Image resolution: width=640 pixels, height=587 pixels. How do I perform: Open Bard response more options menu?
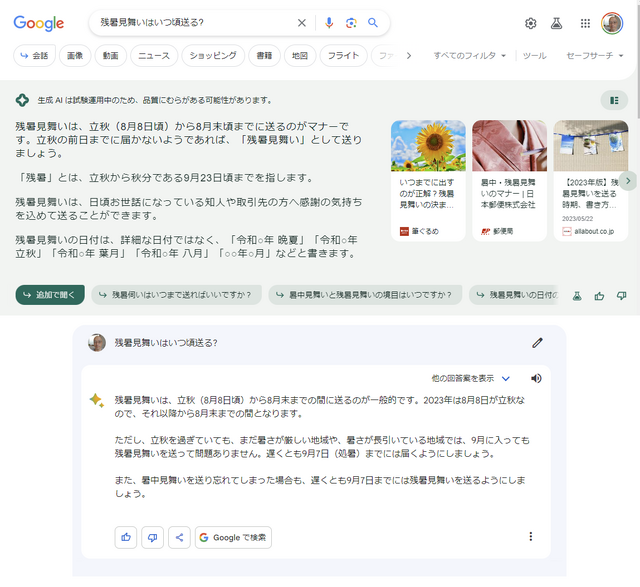tap(530, 537)
